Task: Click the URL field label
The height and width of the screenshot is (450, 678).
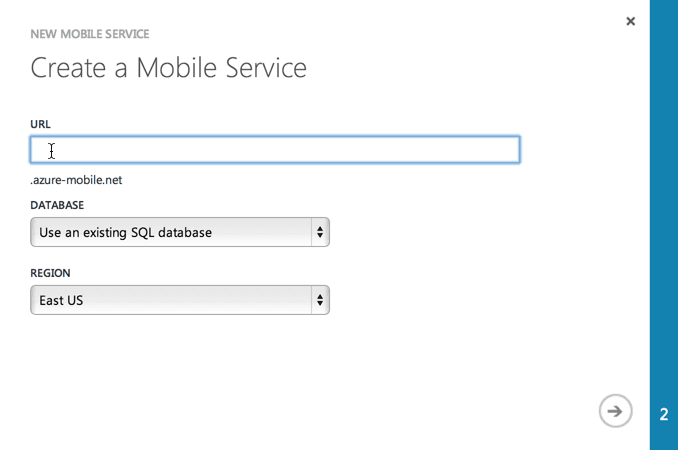Action: [x=41, y=124]
